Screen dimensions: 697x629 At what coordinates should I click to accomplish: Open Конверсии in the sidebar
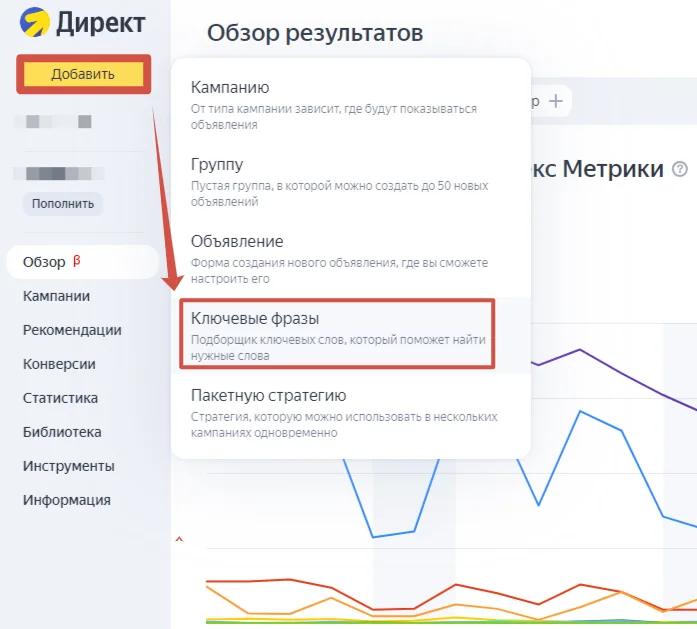pyautogui.click(x=59, y=364)
